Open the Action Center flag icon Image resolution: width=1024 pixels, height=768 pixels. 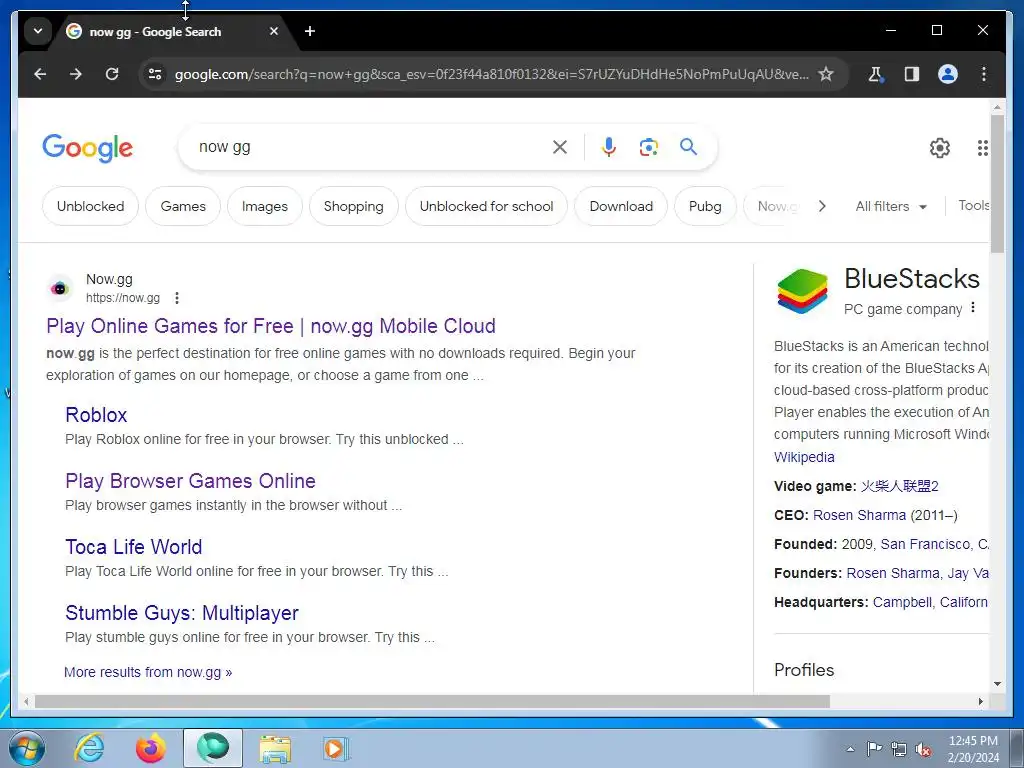(x=874, y=748)
